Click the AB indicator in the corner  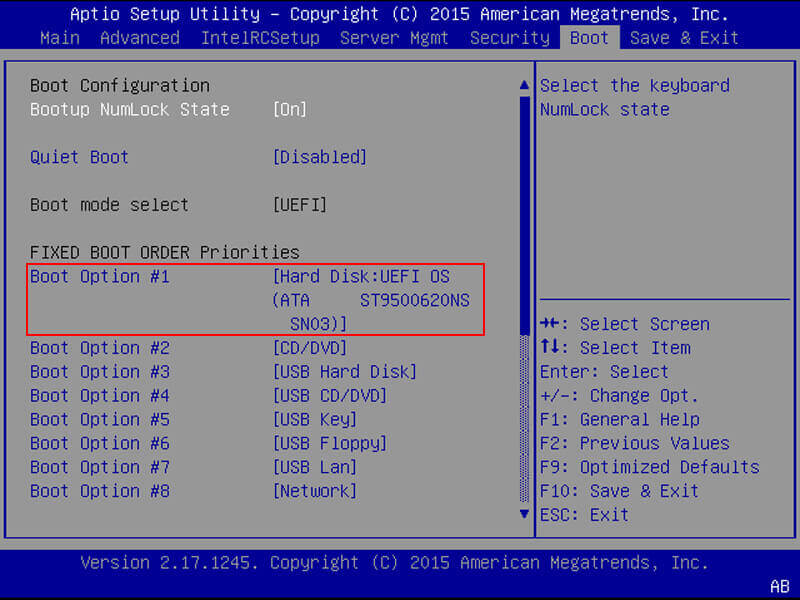pos(779,587)
